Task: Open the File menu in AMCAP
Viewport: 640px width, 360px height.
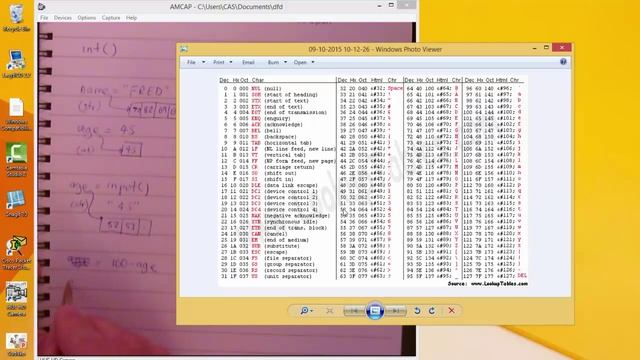Action: (x=44, y=18)
